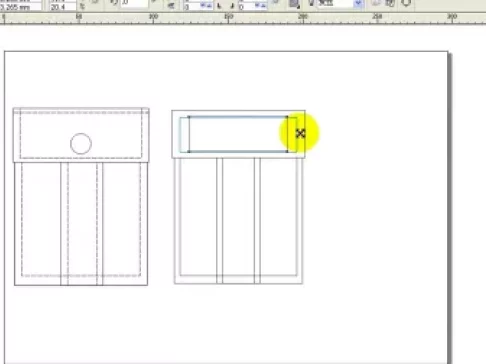Toggle the right corner rounding lock icon
486x364 pixels.
[x=232, y=6]
